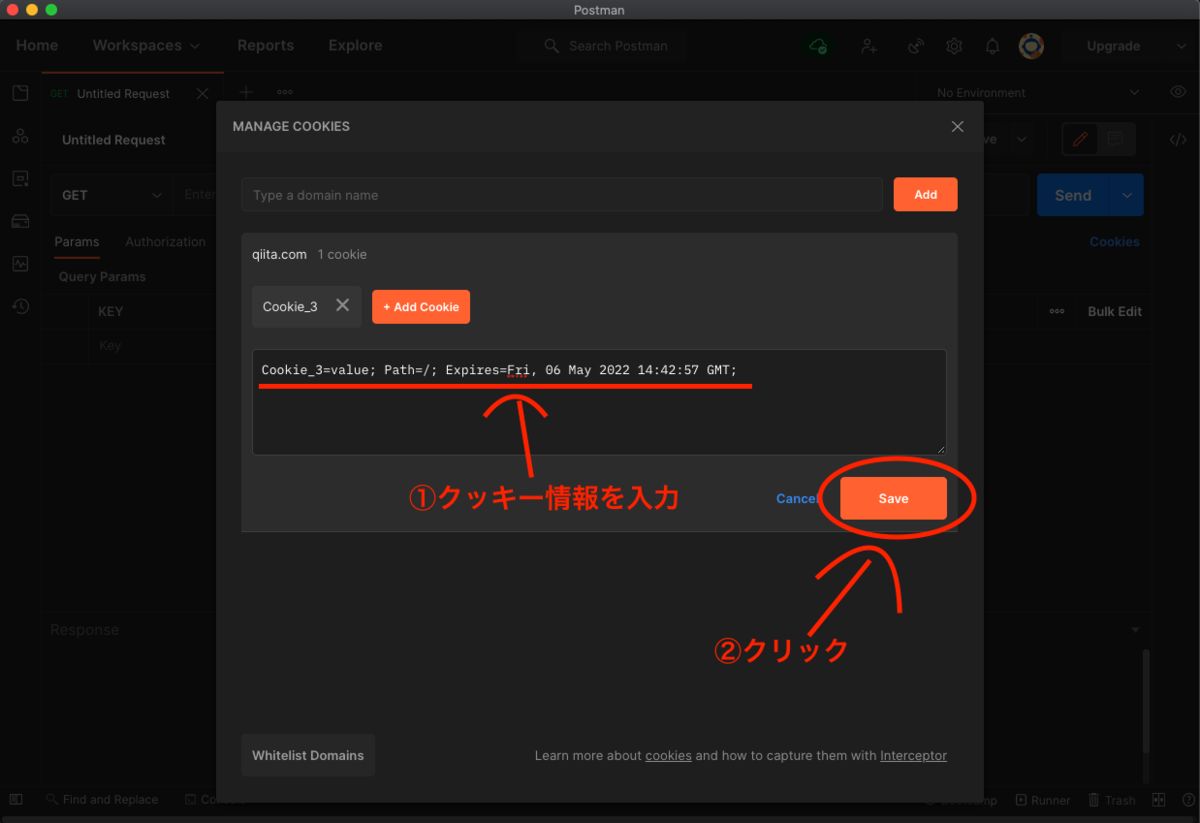This screenshot has height=823, width=1200.
Task: Click the environment quick look eye icon
Action: click(1178, 92)
